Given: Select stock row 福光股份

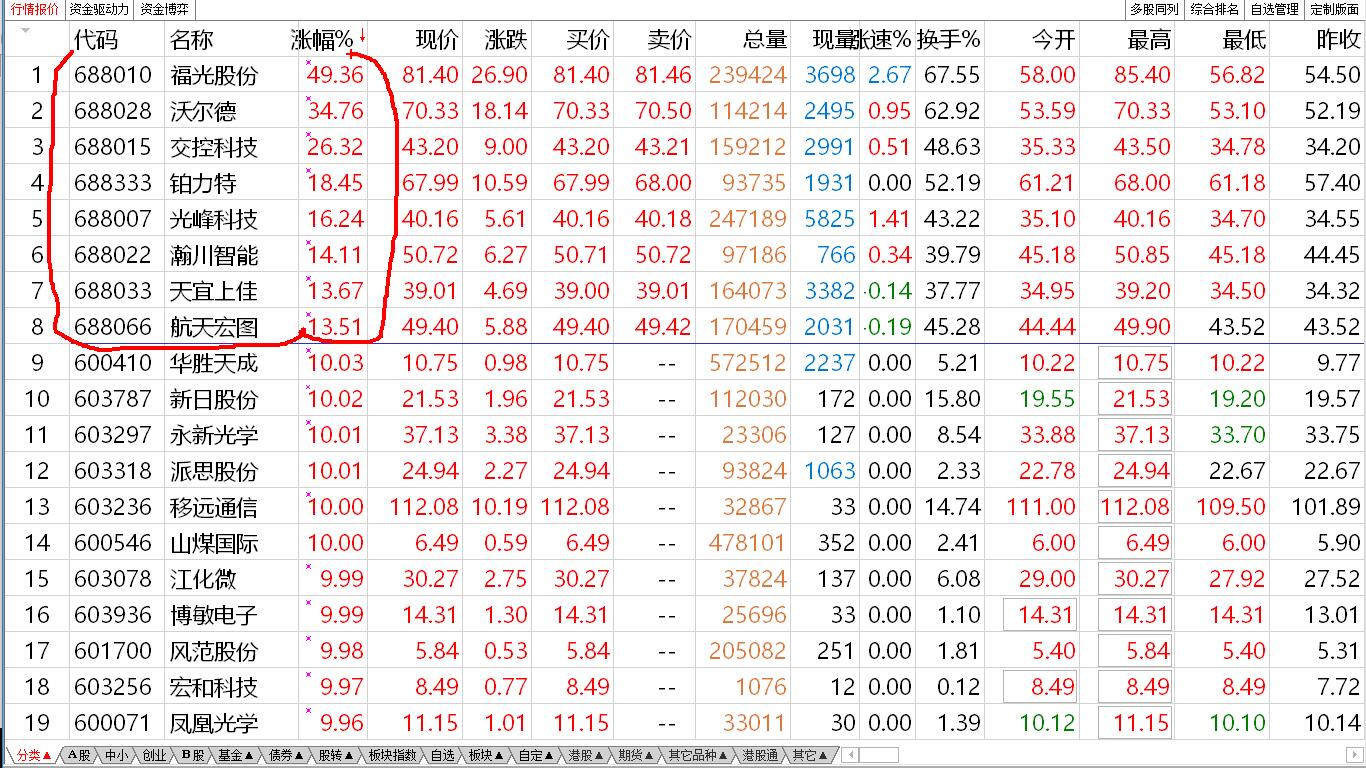Looking at the screenshot, I should coord(683,75).
